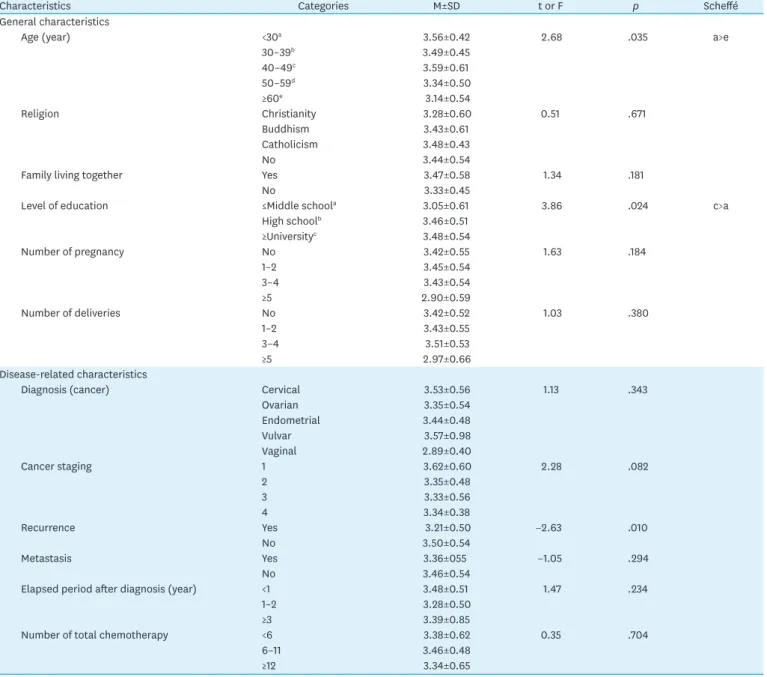767x677 pixels.
Task: Select the '≤Middle school' category
Action: tap(299, 206)
